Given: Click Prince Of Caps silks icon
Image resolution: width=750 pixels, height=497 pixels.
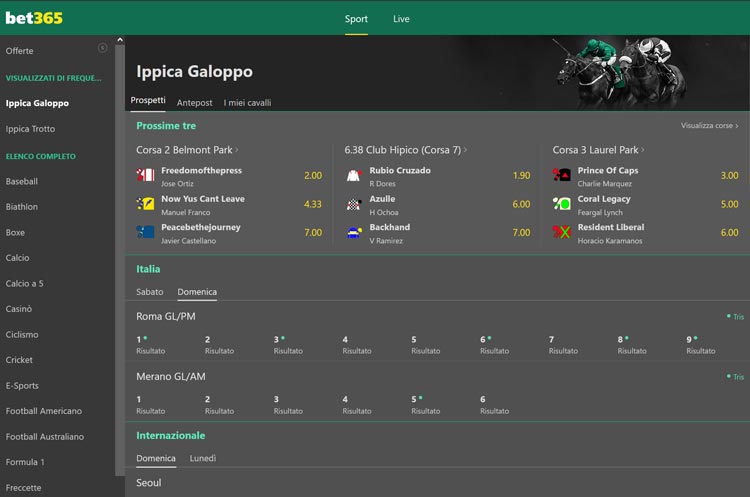Looking at the screenshot, I should click(561, 176).
